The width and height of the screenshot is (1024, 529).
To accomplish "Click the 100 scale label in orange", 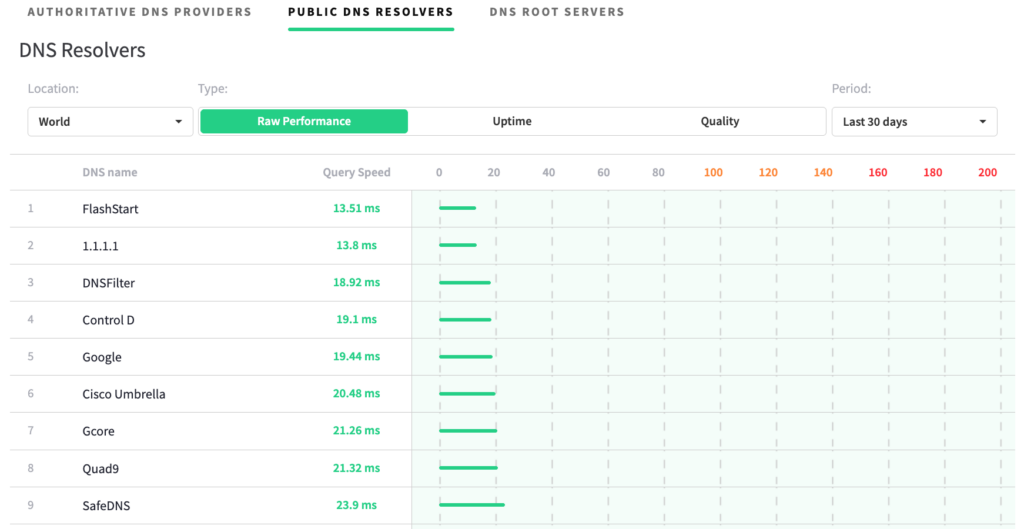I will tap(713, 172).
